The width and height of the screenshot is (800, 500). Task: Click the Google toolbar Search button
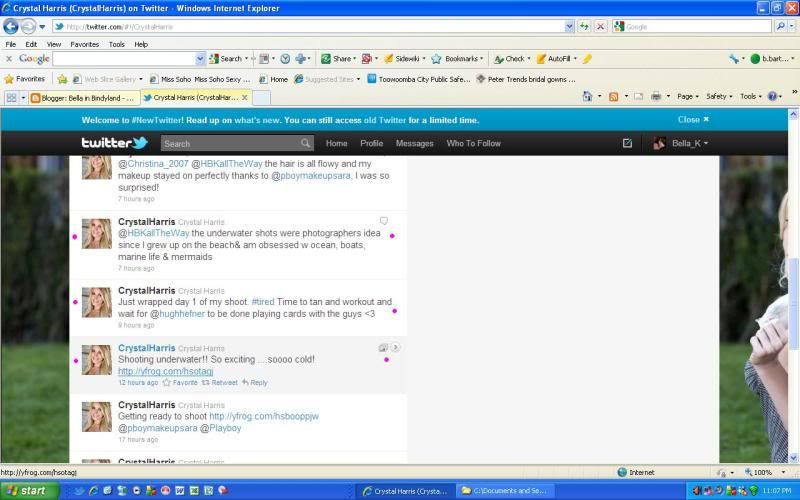click(x=226, y=59)
